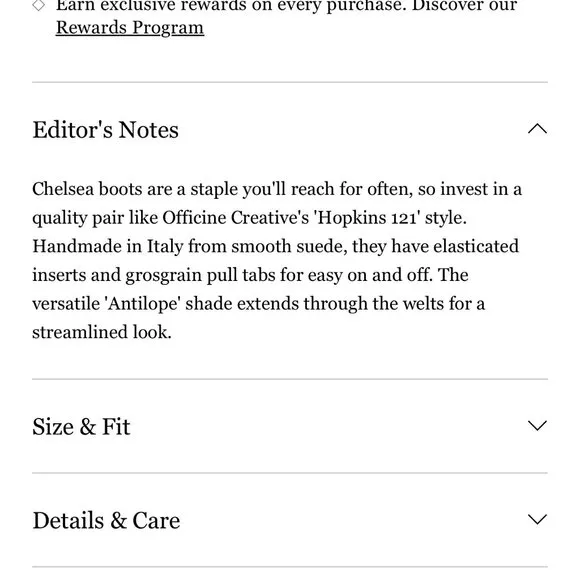The height and width of the screenshot is (580, 580).
Task: Click the 'streamlined look.' closing words
Action: pyautogui.click(x=102, y=332)
